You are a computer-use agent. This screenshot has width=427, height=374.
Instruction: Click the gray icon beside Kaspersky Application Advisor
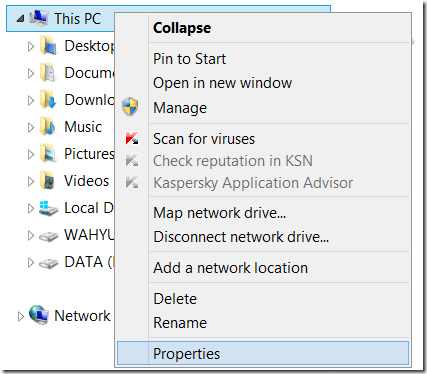tap(132, 182)
